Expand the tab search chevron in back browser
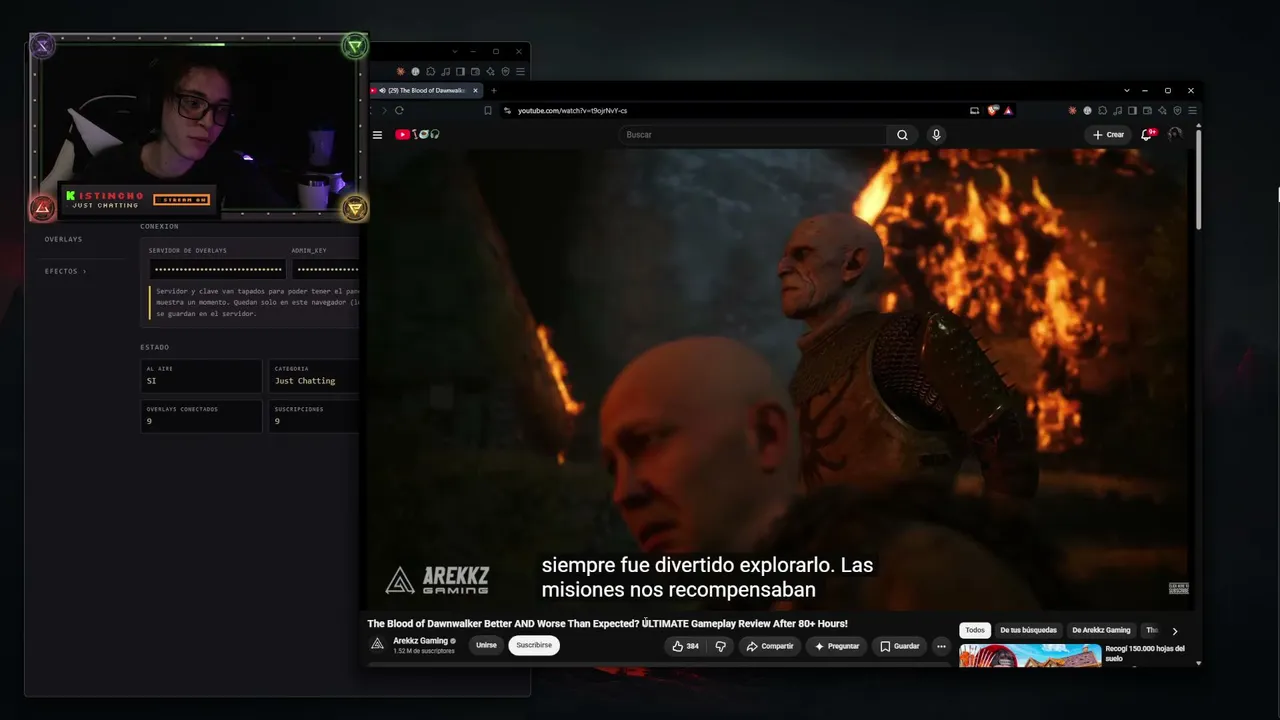1280x720 pixels. click(455, 51)
